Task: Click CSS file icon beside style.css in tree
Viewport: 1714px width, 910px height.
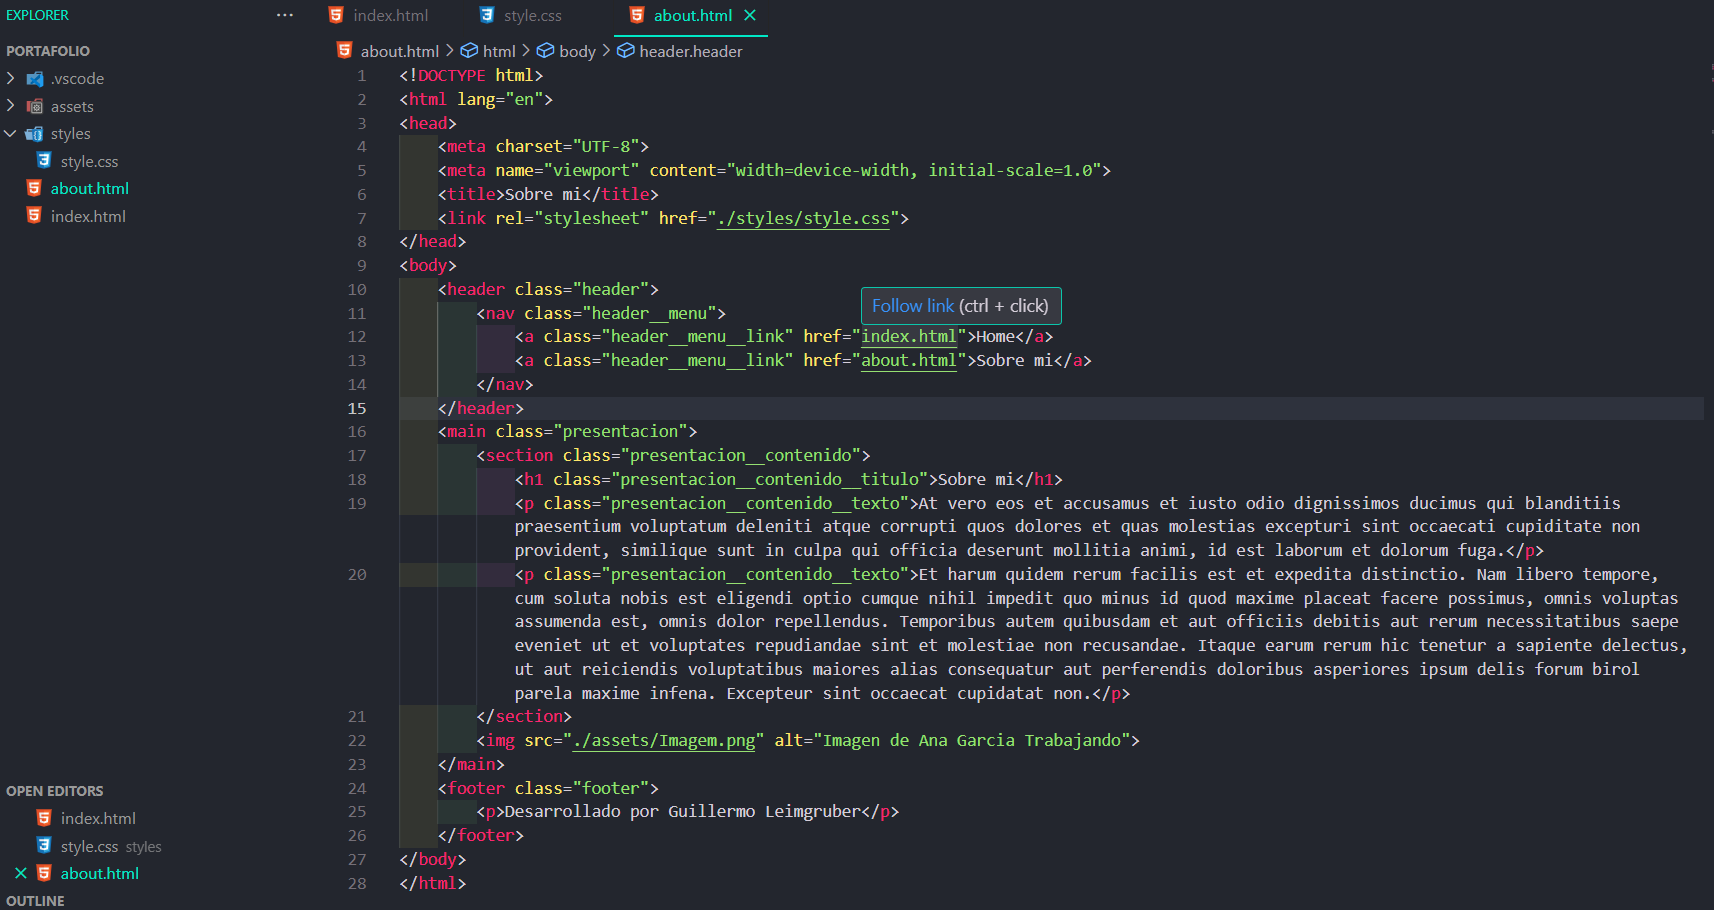Action: point(44,160)
